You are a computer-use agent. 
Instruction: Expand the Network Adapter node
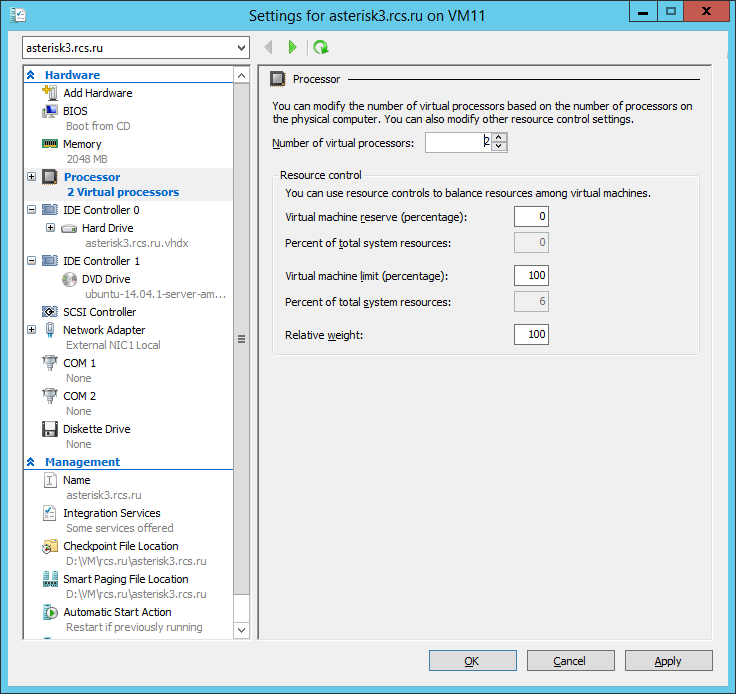31,329
